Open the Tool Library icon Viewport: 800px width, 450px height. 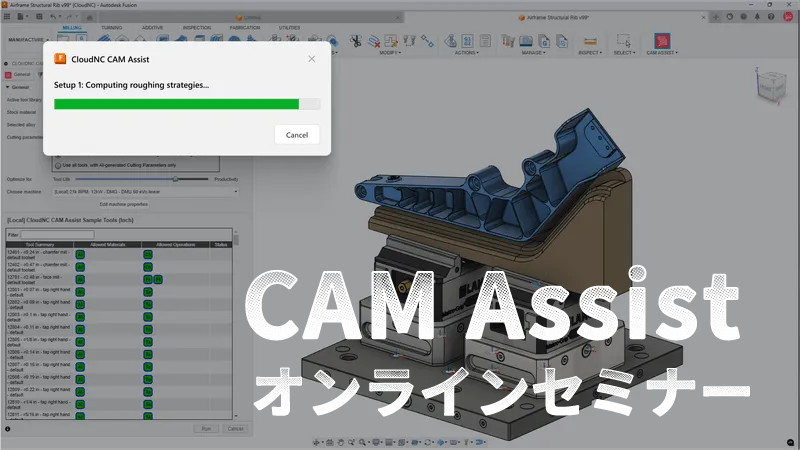pos(508,41)
